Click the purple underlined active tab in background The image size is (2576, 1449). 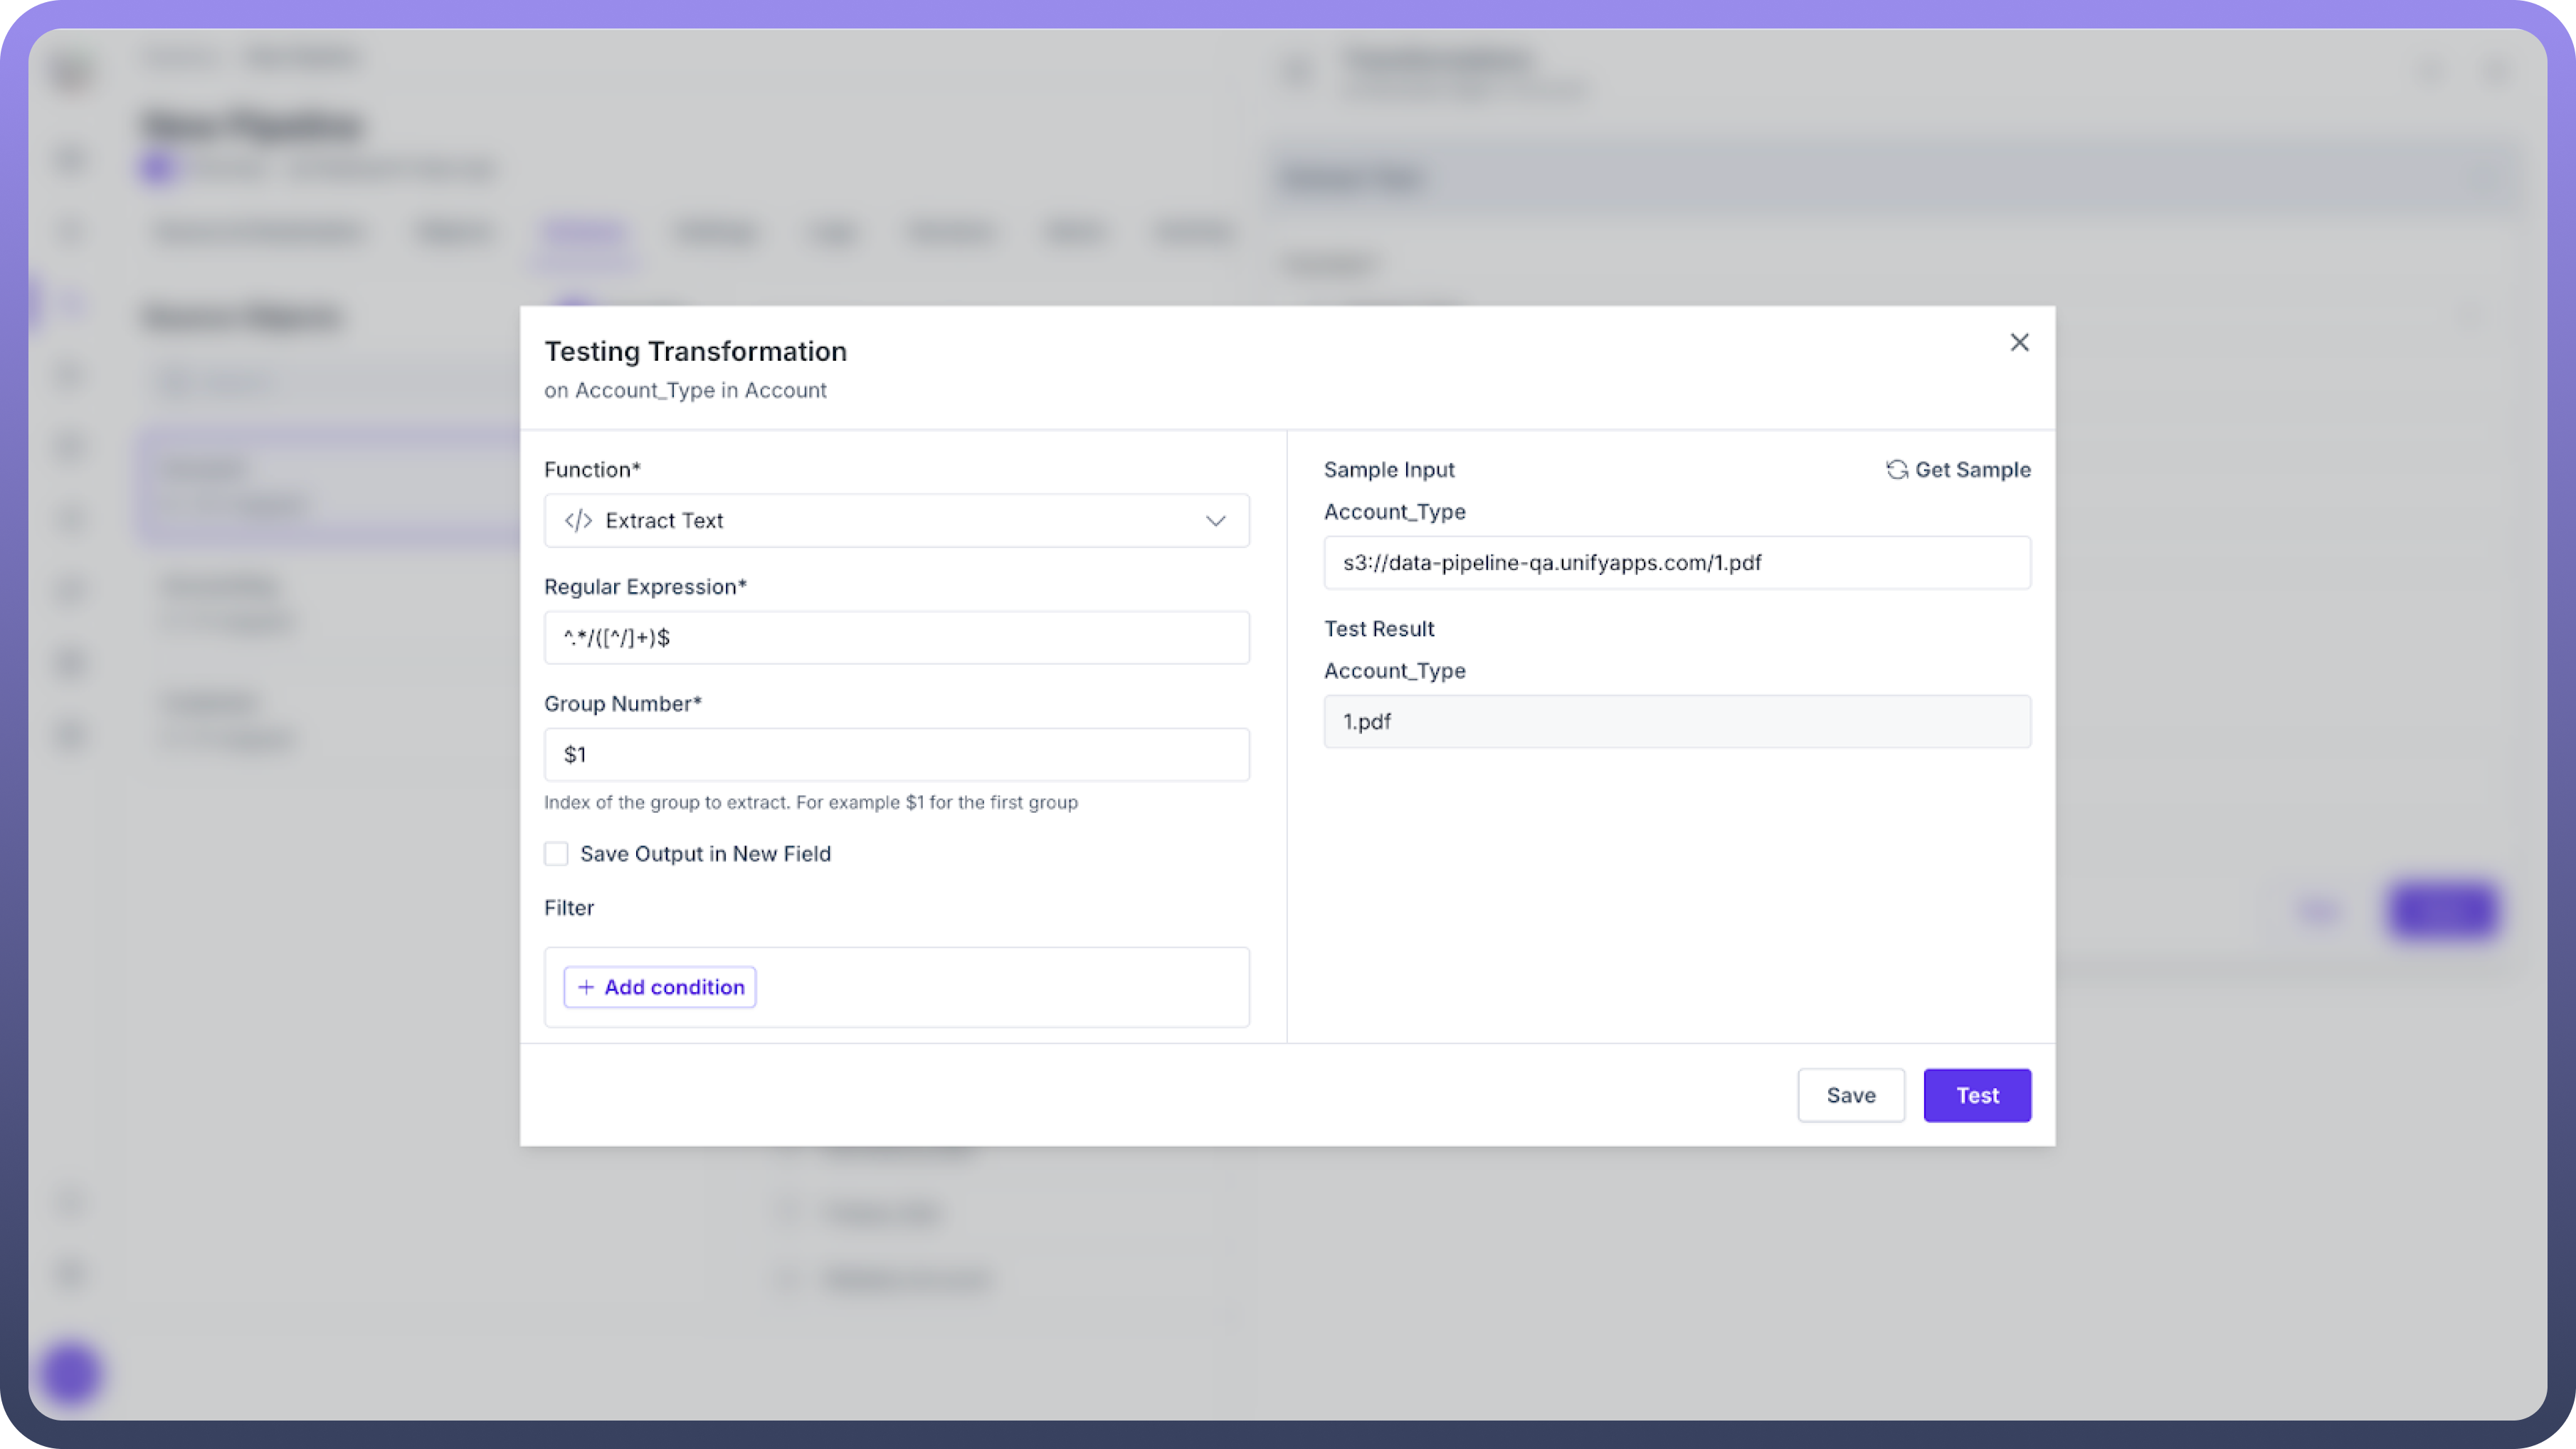coord(584,233)
